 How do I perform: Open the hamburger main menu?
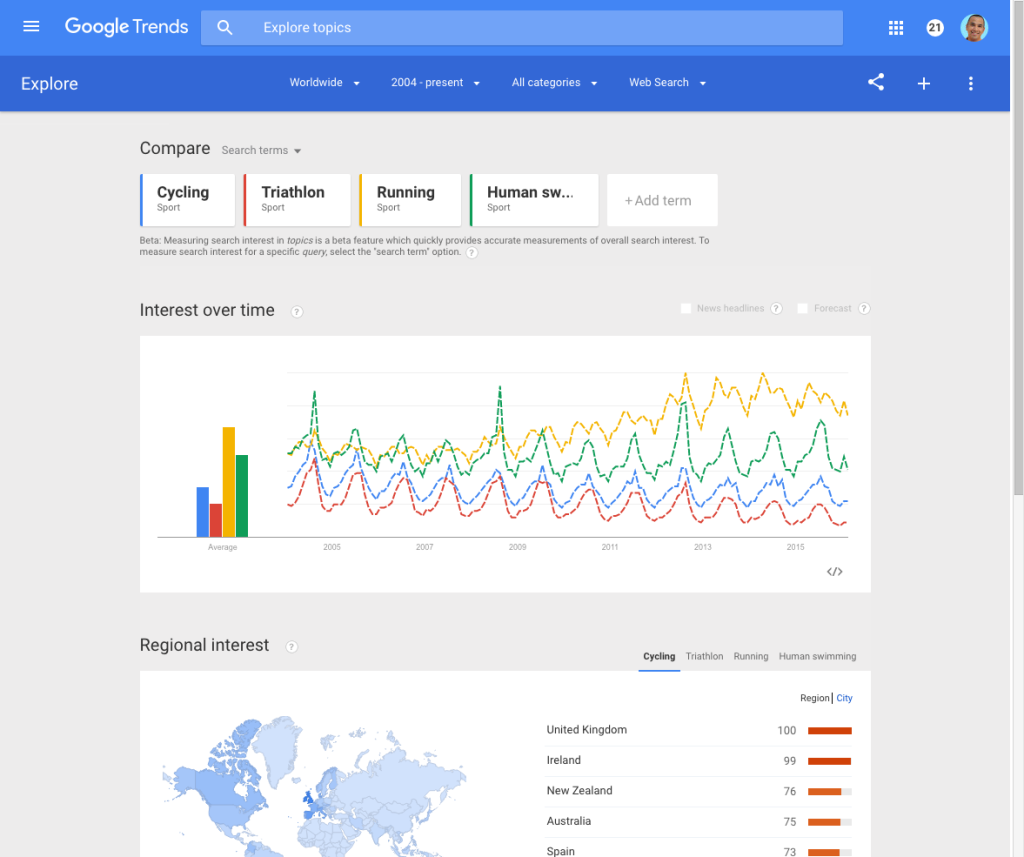click(31, 27)
